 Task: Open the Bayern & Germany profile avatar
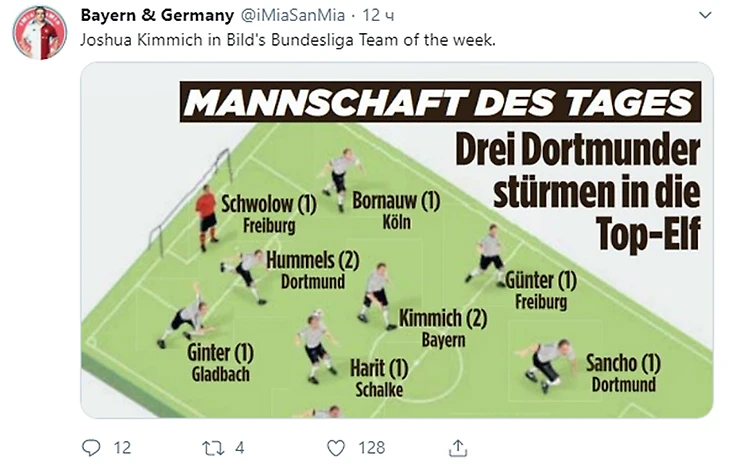[39, 33]
